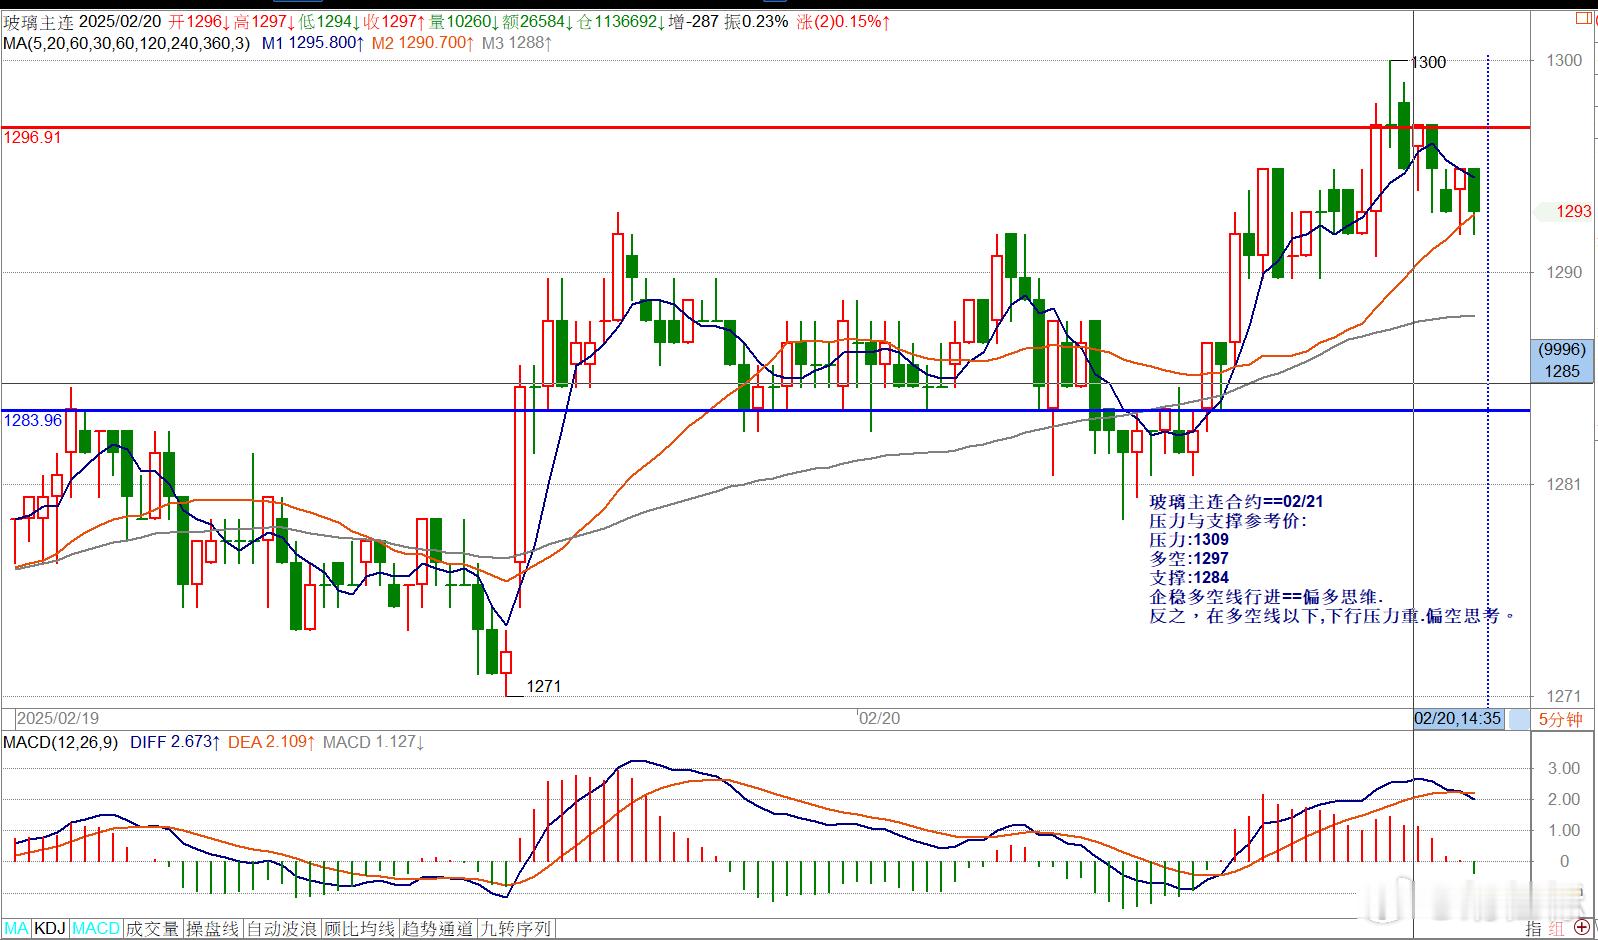Click the MA(5,20,60,30,60,120,240,360,3) parameter label

tap(127, 43)
